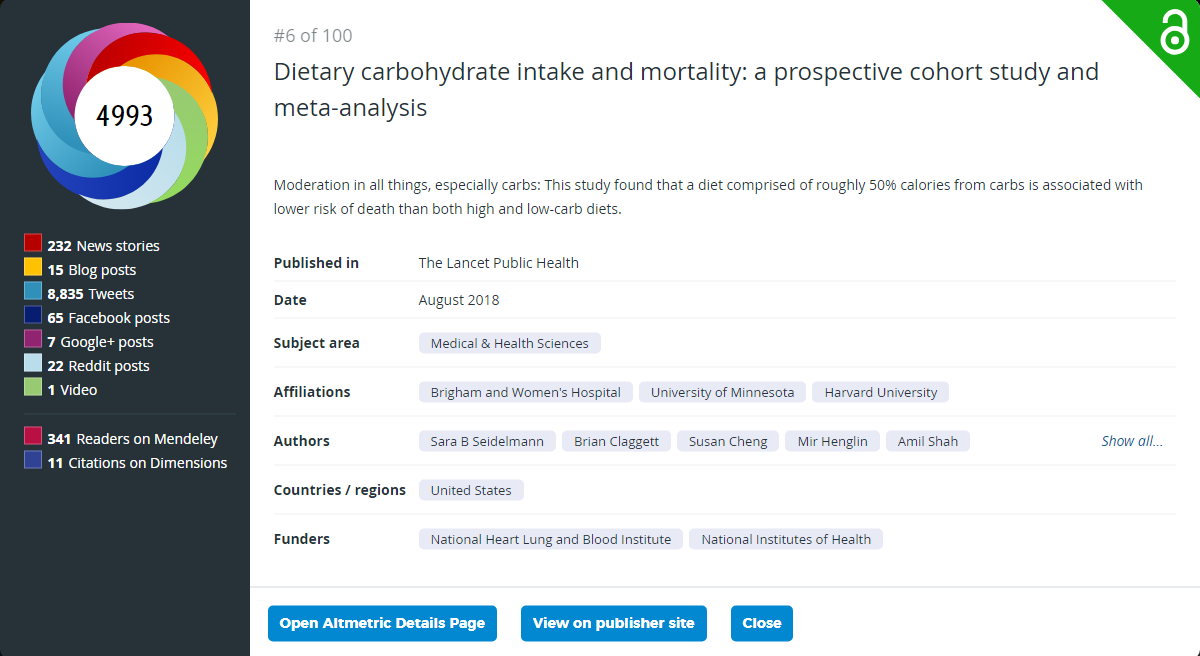The height and width of the screenshot is (656, 1200).
Task: Expand full author list with Show all
Action: tap(1132, 441)
